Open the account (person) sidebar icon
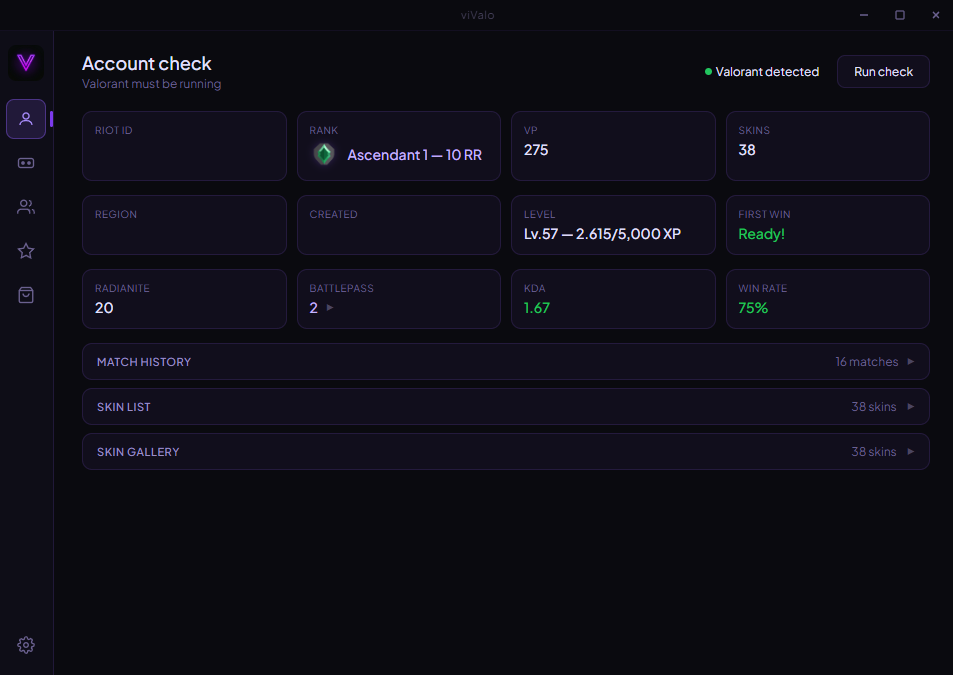The height and width of the screenshot is (675, 953). click(26, 118)
